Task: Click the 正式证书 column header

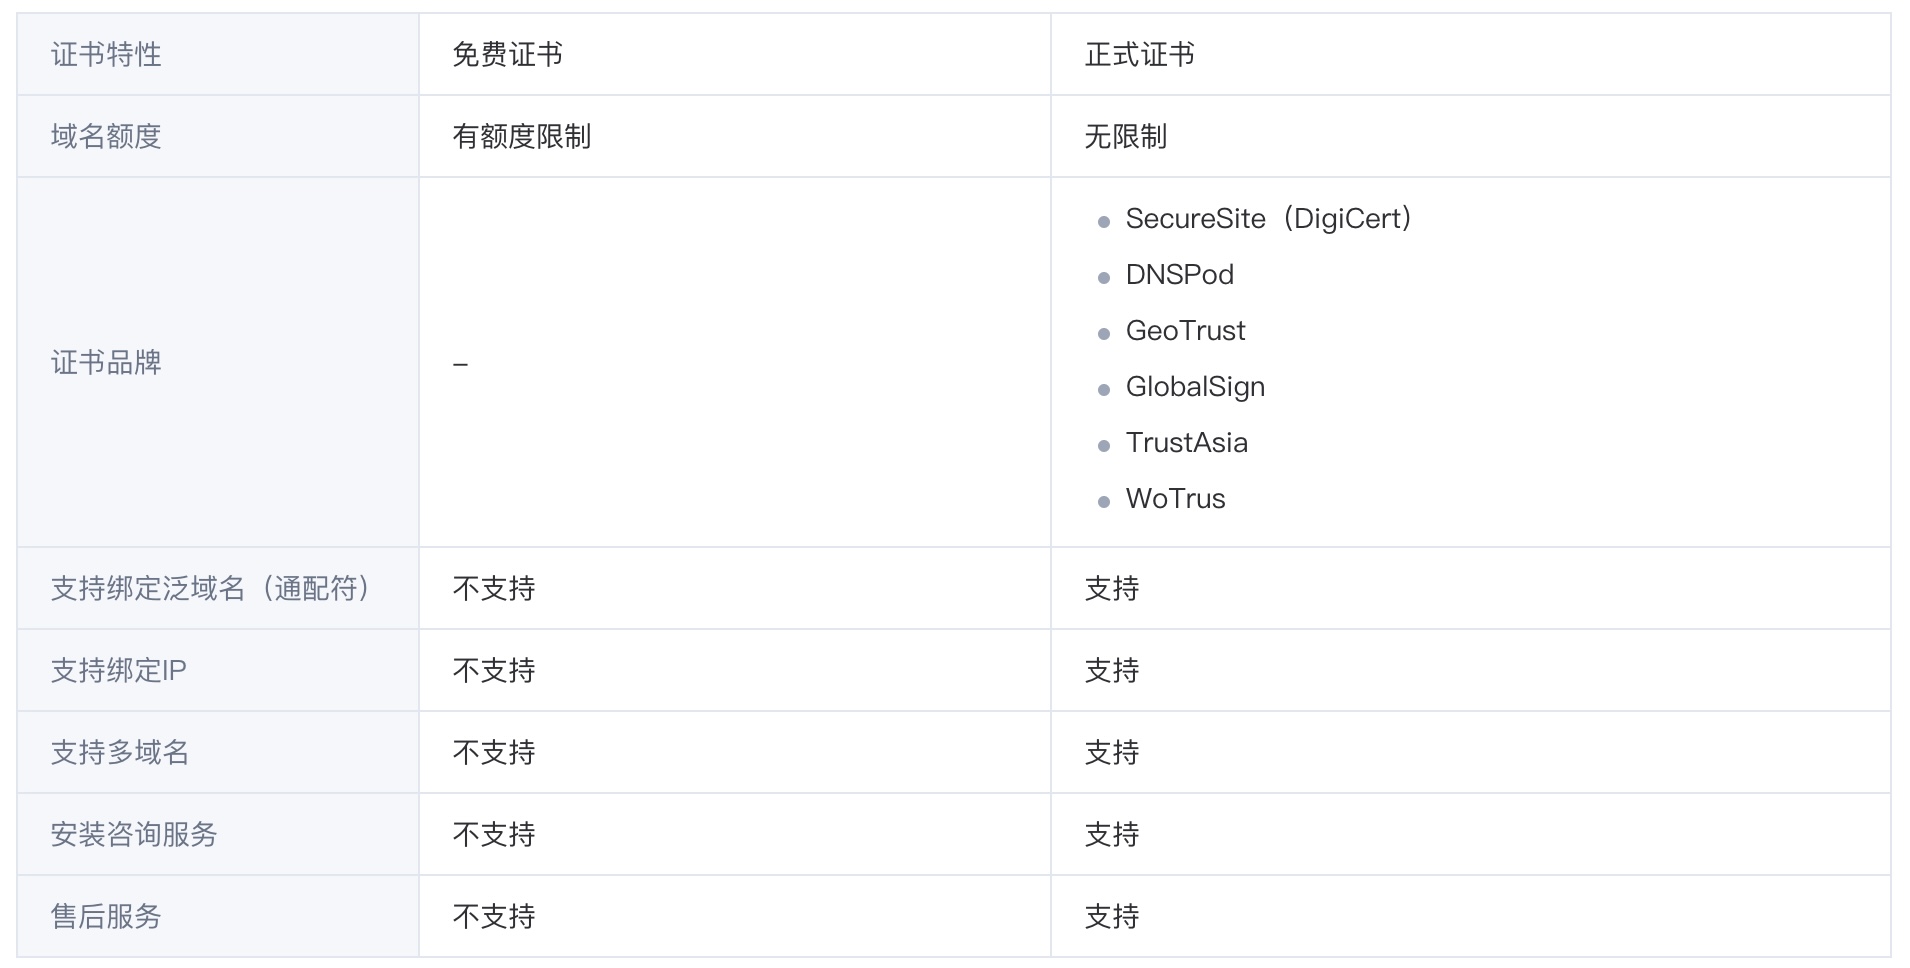Action: point(1139,54)
